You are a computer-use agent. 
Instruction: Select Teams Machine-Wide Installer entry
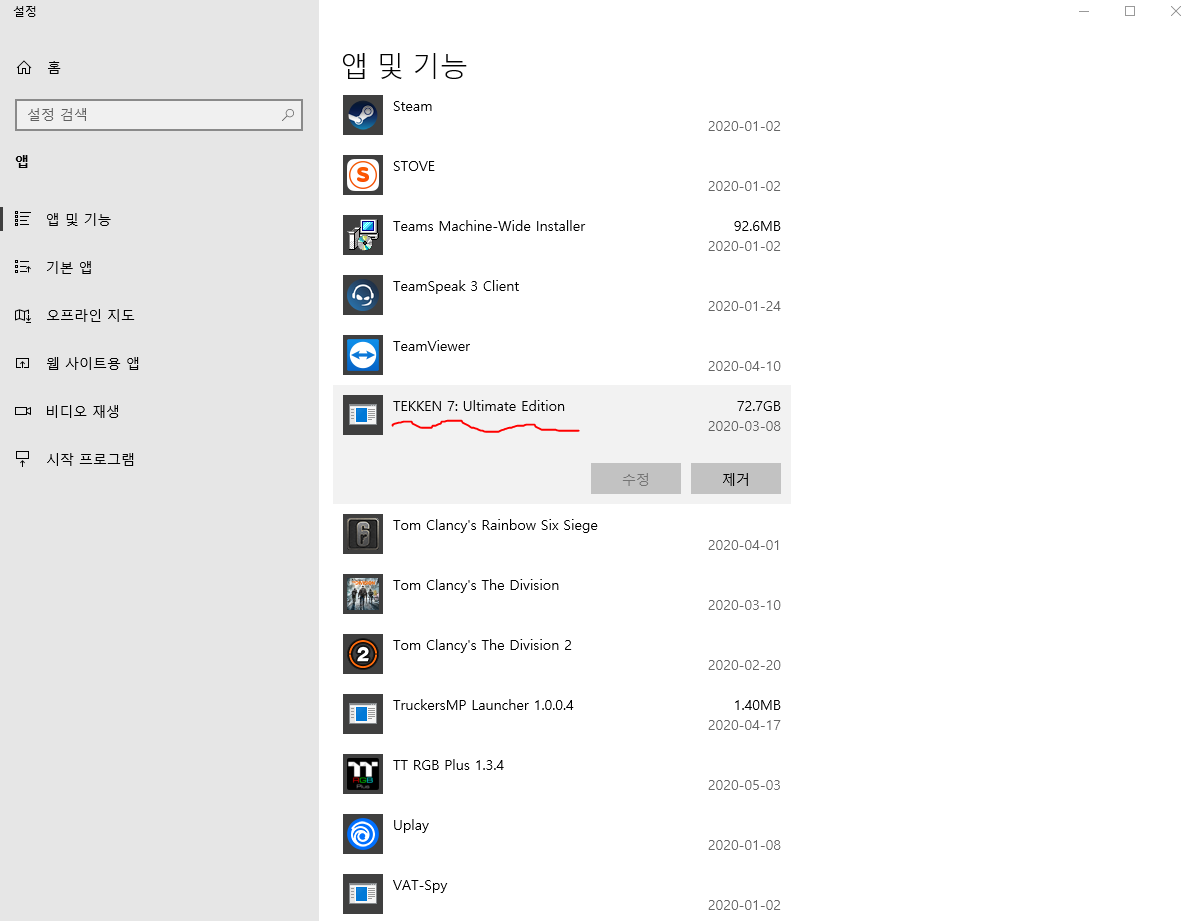562,235
